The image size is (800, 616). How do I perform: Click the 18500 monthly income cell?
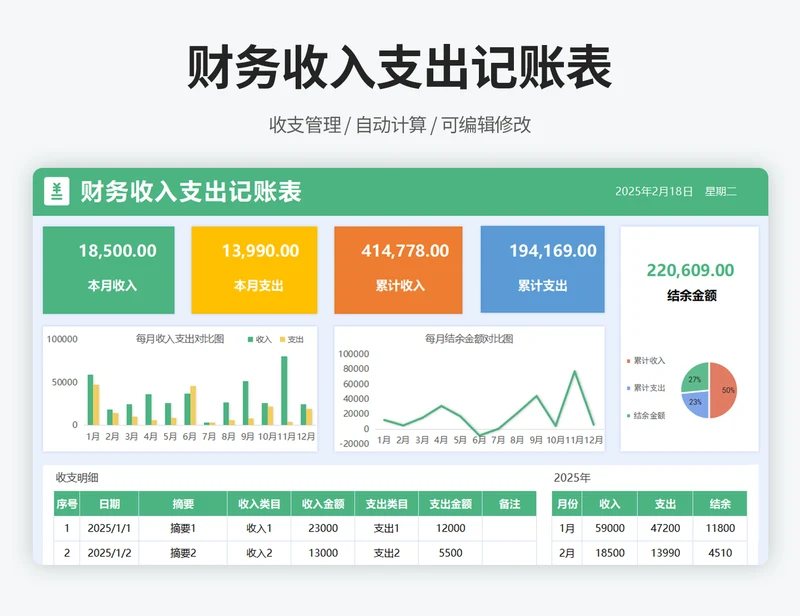tap(610, 553)
